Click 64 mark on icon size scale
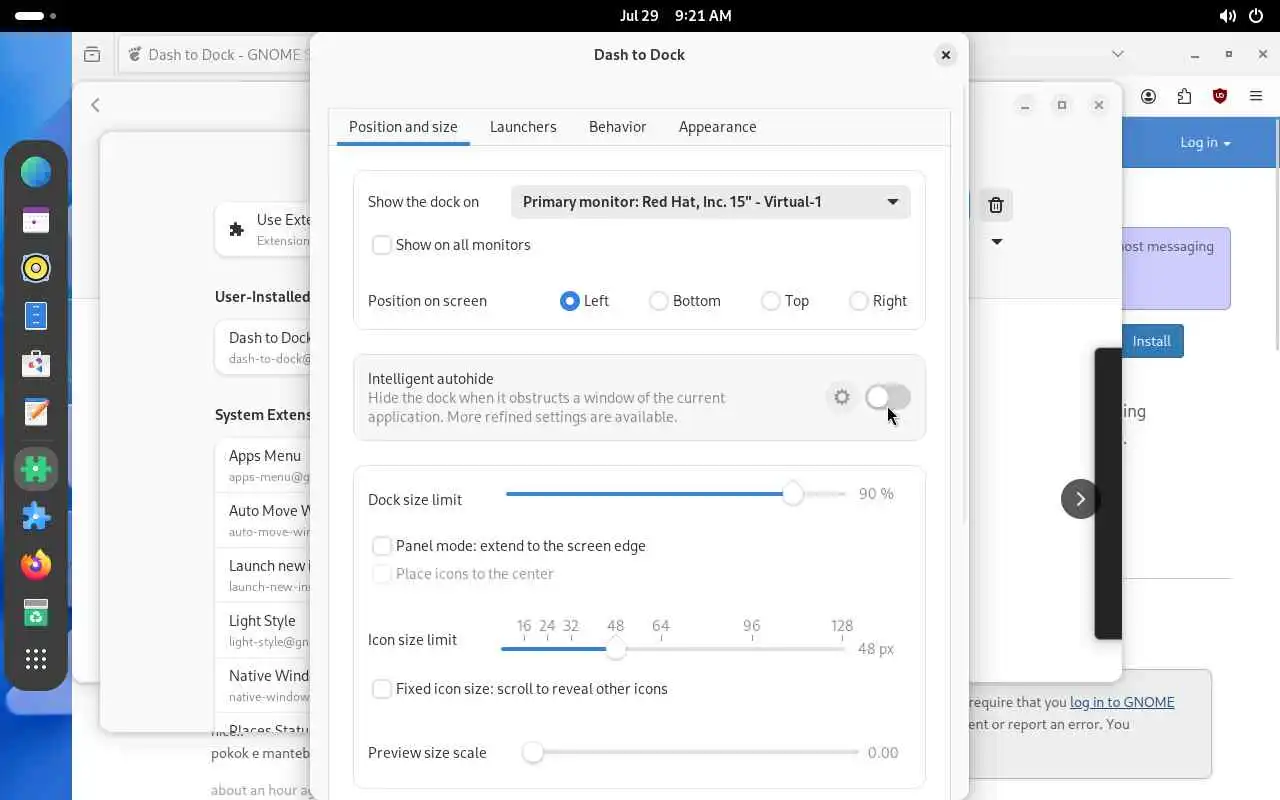1280x800 pixels. tap(660, 626)
